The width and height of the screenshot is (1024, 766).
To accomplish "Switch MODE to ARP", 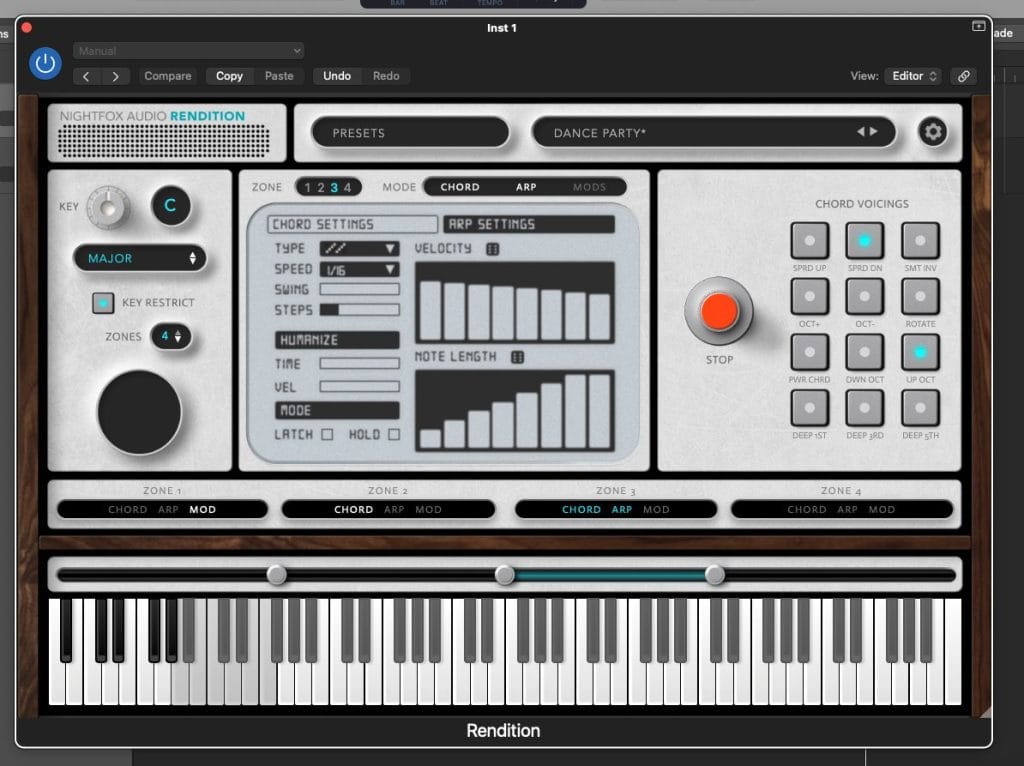I will (526, 187).
